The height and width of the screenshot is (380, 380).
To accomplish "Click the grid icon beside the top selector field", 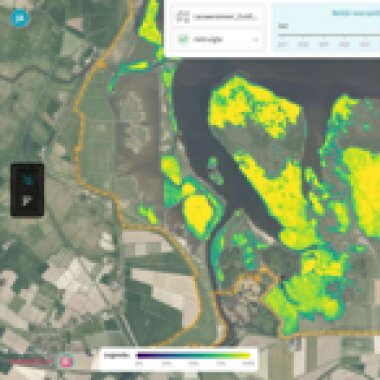I will pyautogui.click(x=183, y=17).
